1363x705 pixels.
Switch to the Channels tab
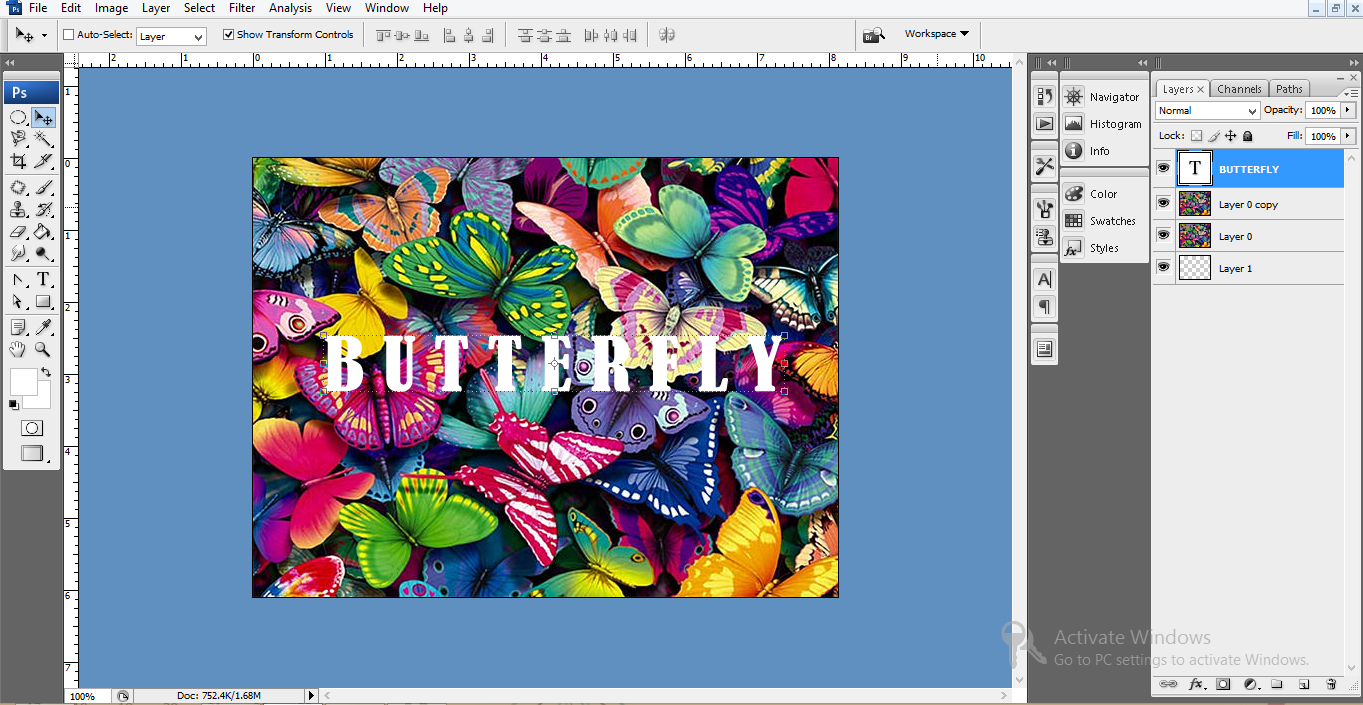pos(1239,89)
